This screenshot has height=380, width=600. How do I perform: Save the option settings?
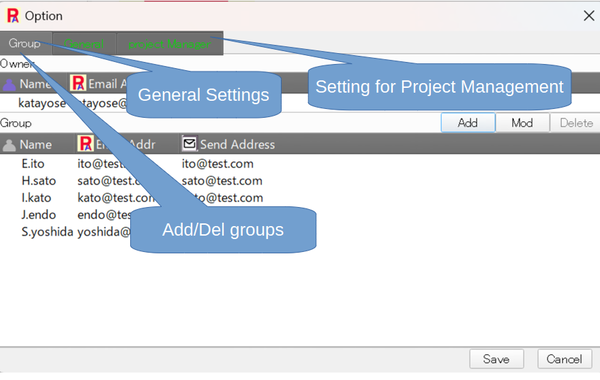(496, 359)
